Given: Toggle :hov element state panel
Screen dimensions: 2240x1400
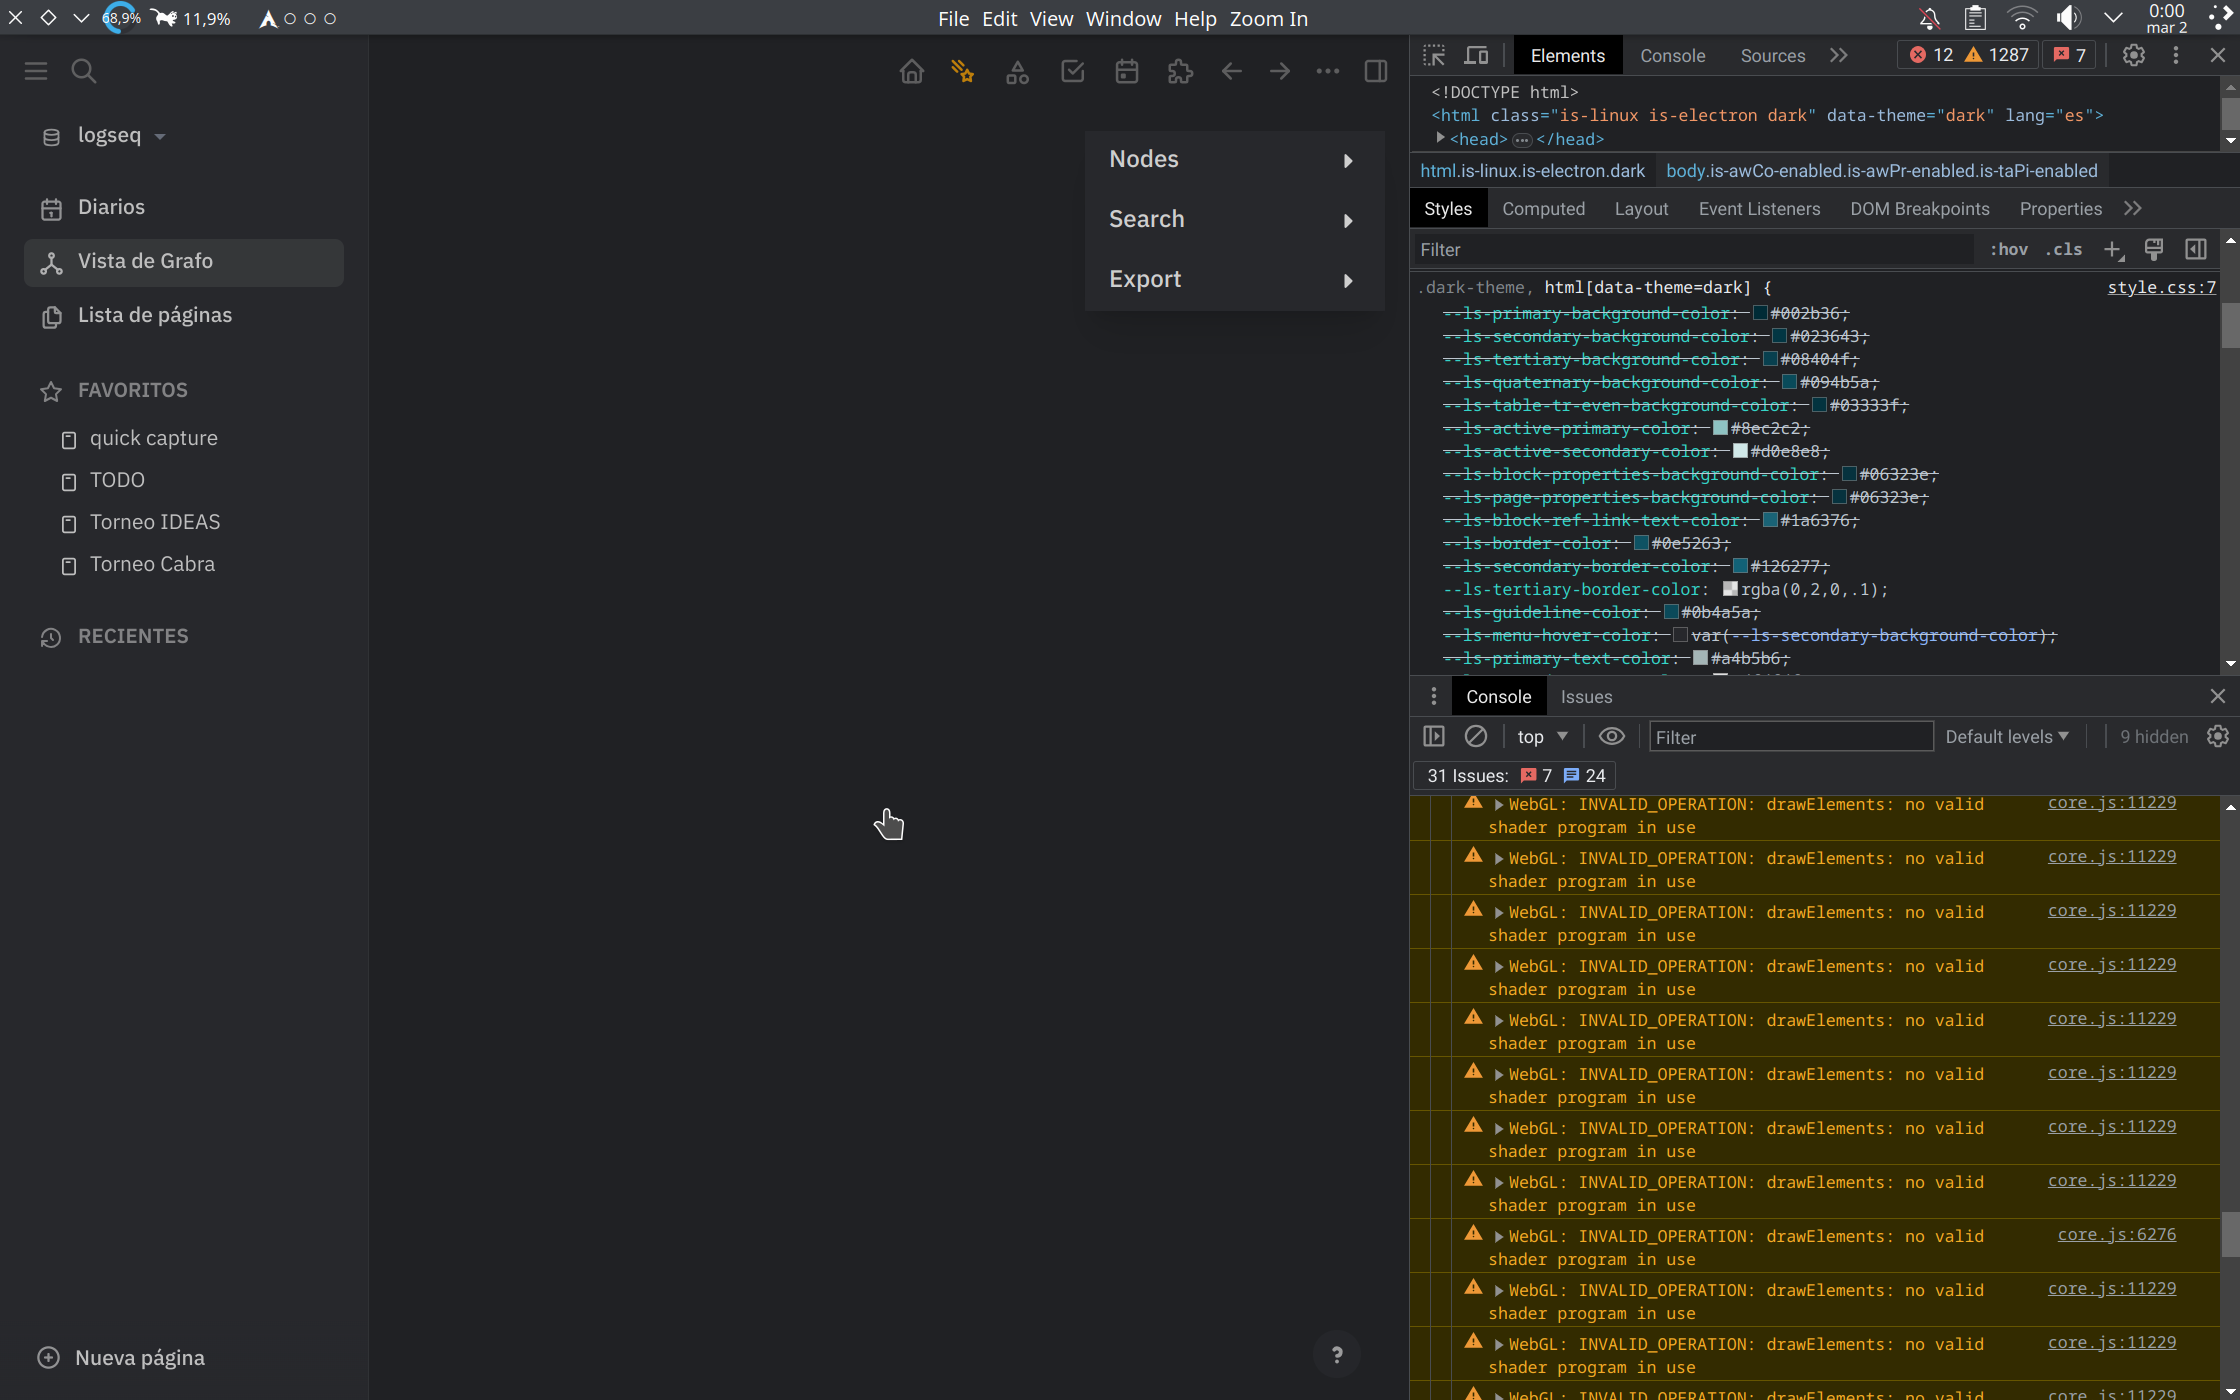Looking at the screenshot, I should point(2008,250).
